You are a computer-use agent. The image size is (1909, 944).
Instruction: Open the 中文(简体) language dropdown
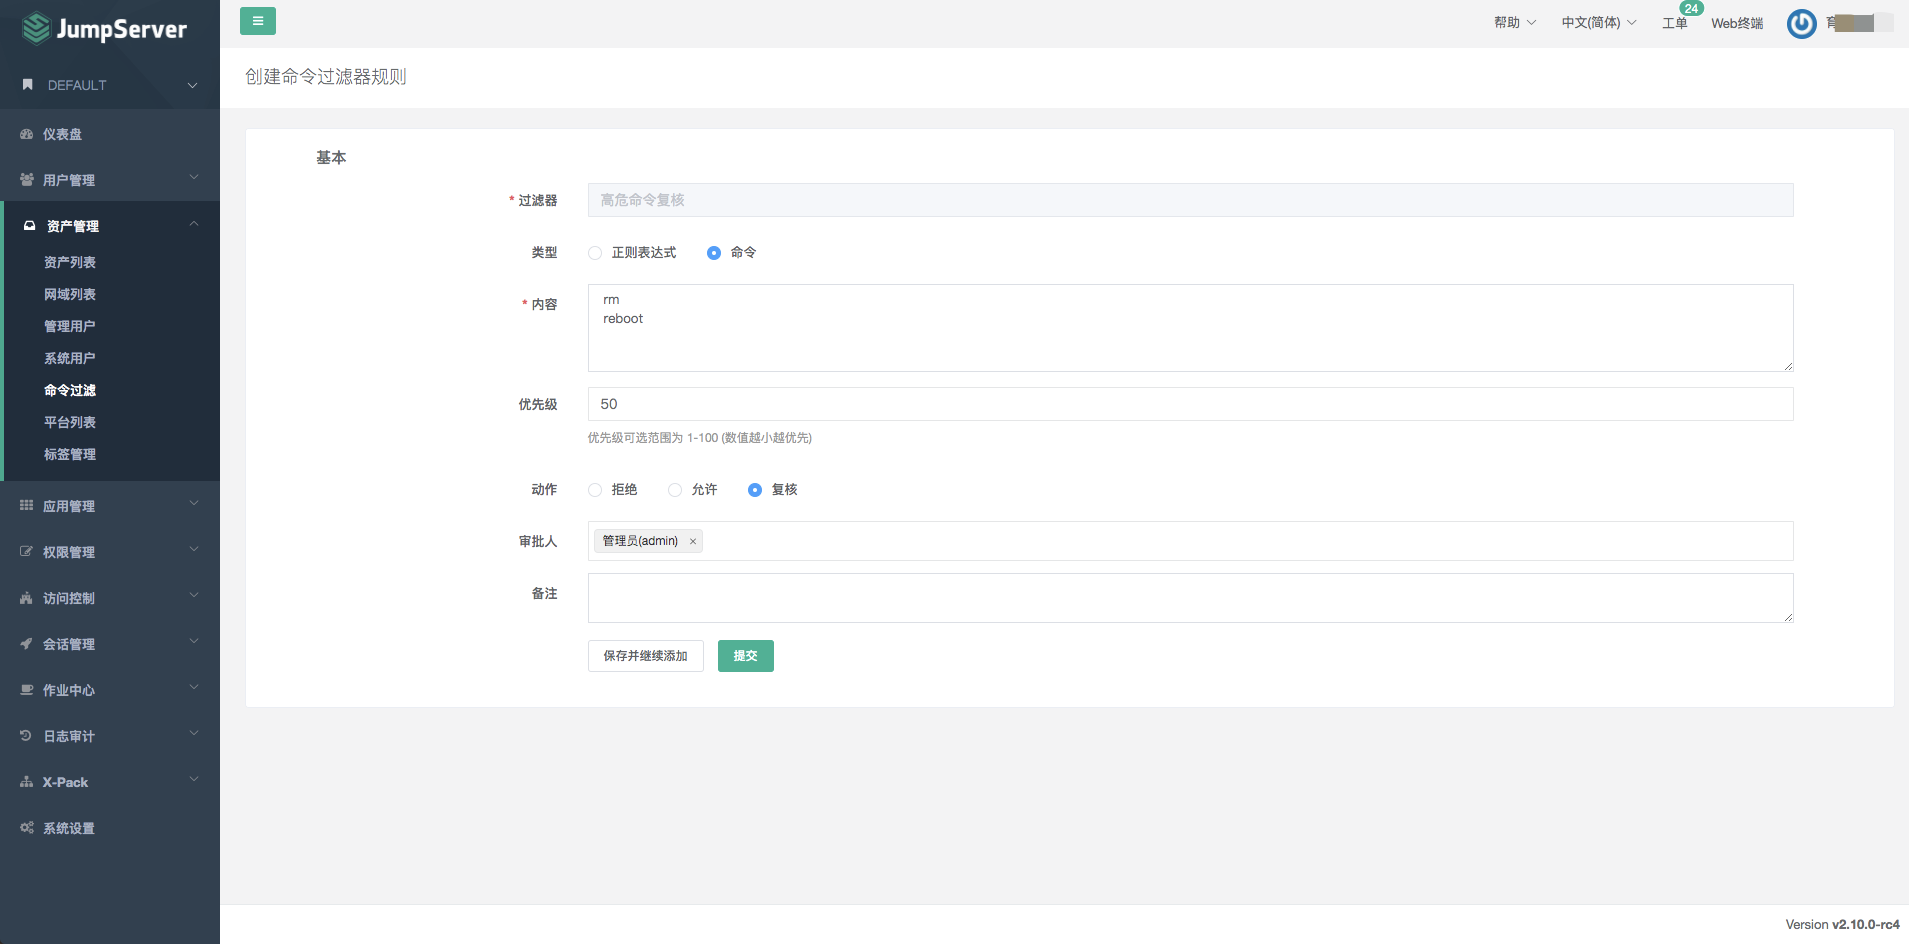(x=1599, y=23)
